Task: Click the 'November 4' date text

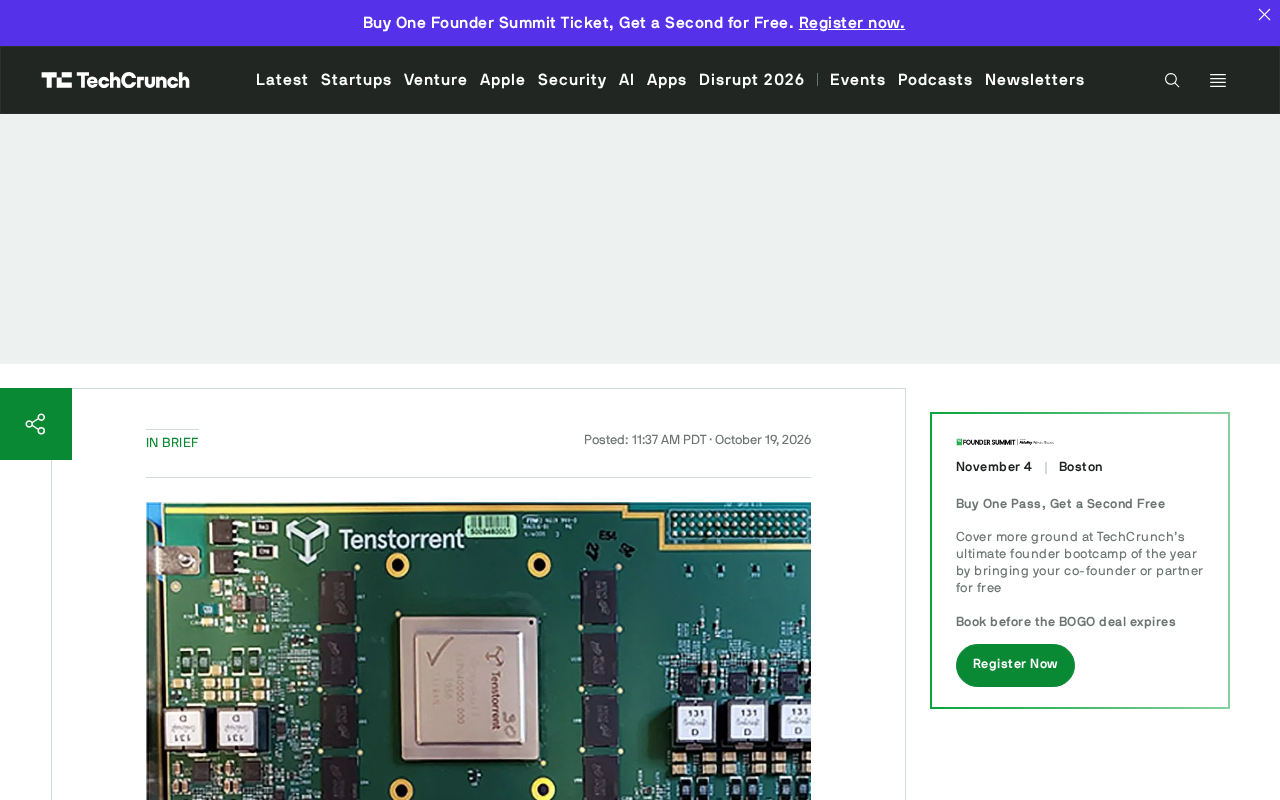Action: [x=994, y=467]
